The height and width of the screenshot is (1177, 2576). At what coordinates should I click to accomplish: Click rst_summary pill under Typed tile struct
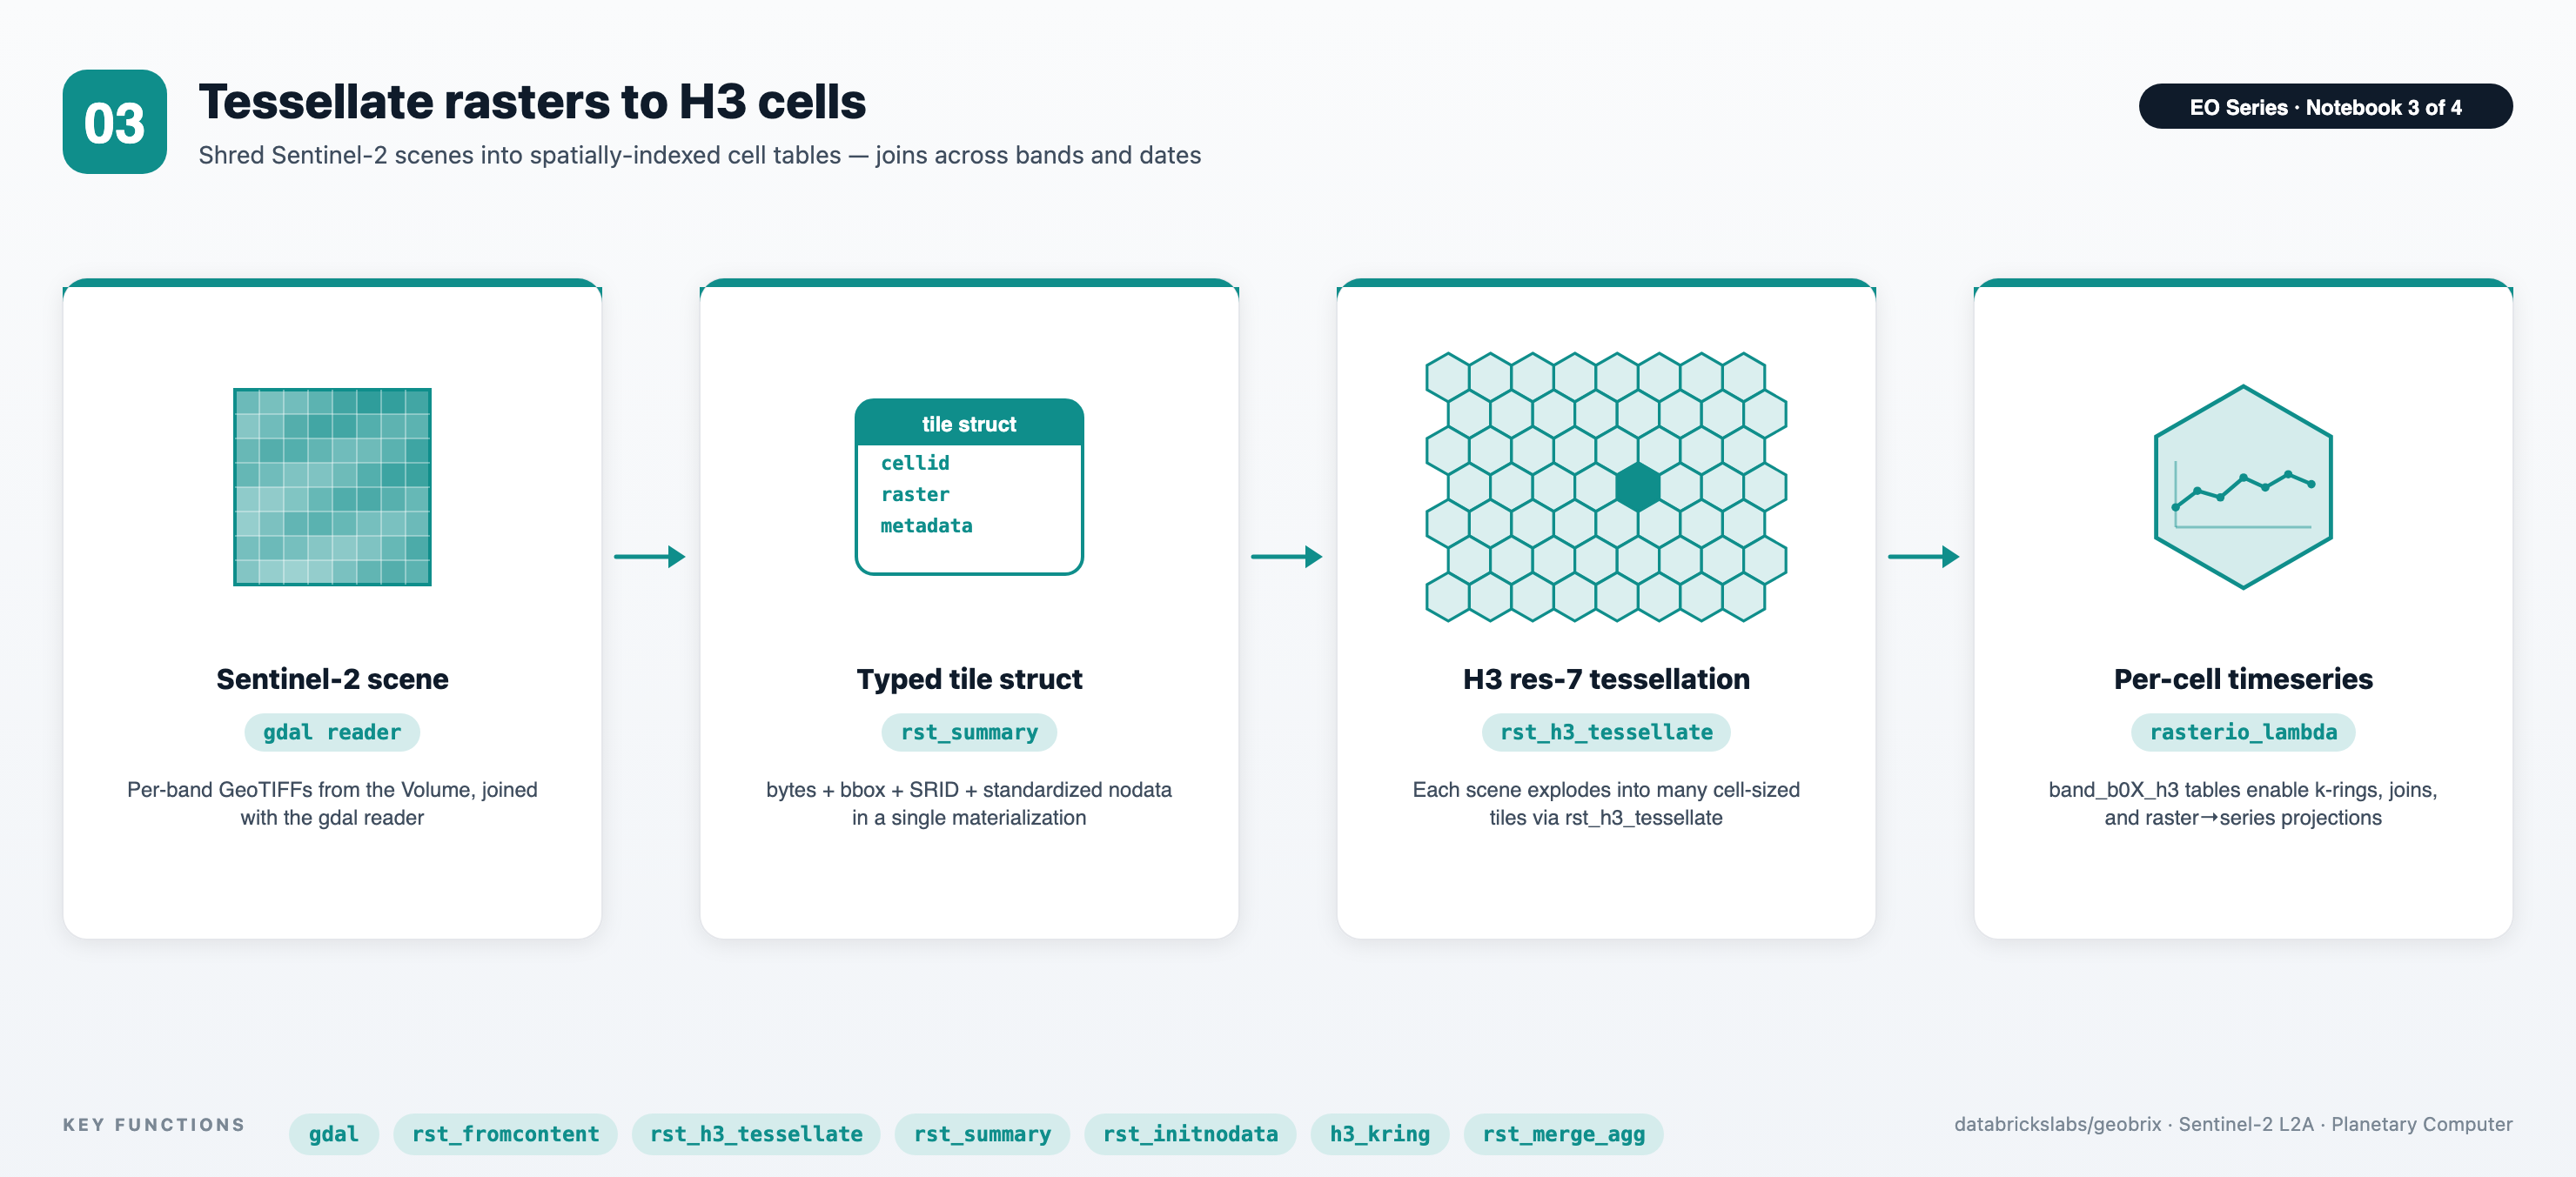tap(969, 732)
